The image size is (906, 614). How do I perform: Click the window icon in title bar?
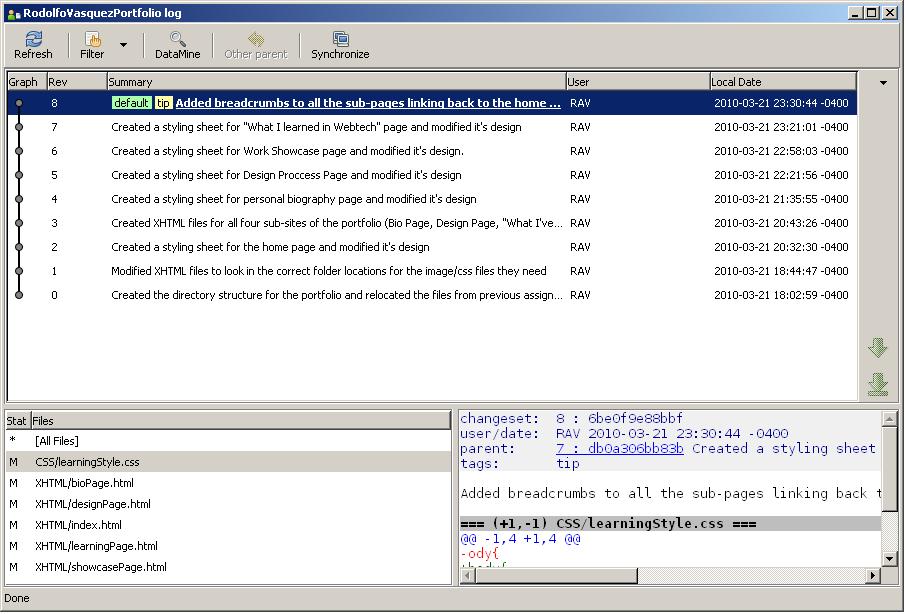pos(14,13)
